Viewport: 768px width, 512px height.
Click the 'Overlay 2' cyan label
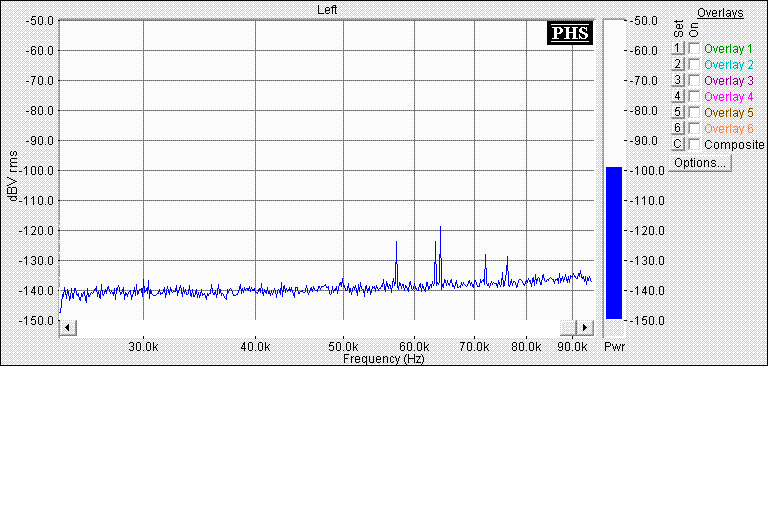tap(728, 65)
